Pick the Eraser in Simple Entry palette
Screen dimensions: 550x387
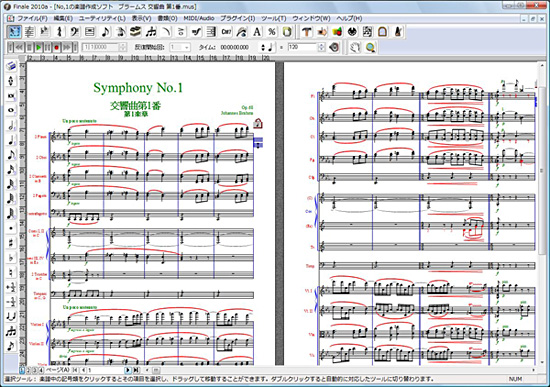pyautogui.click(x=11, y=66)
